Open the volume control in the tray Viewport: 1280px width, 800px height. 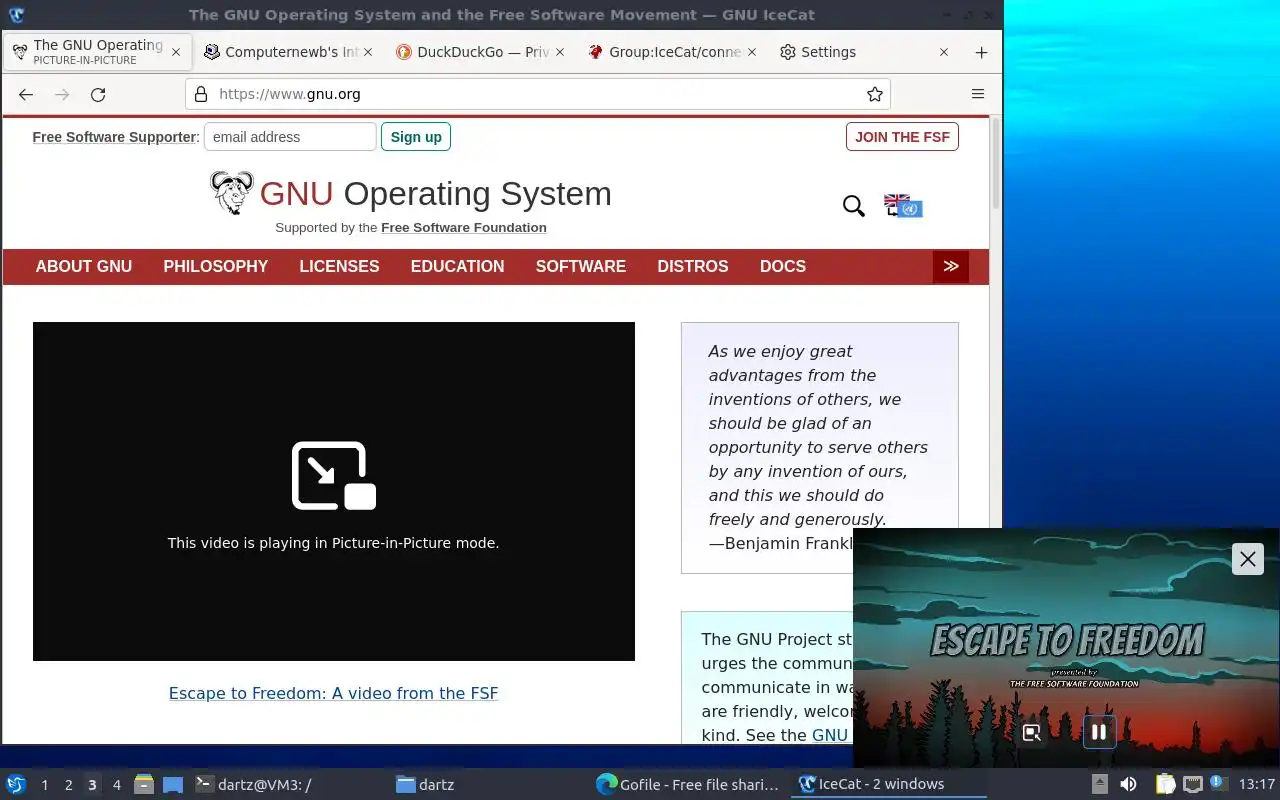[x=1128, y=784]
